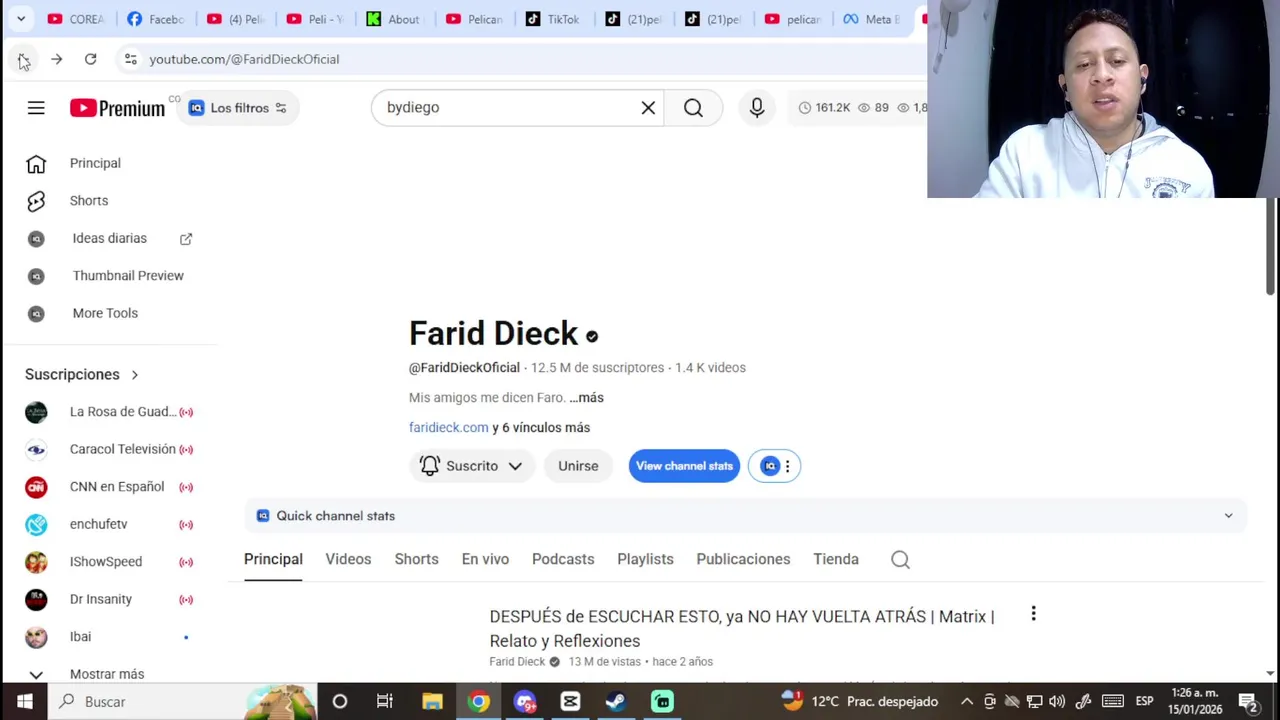1280x720 pixels.
Task: Click Steam icon on the taskbar
Action: (x=616, y=702)
